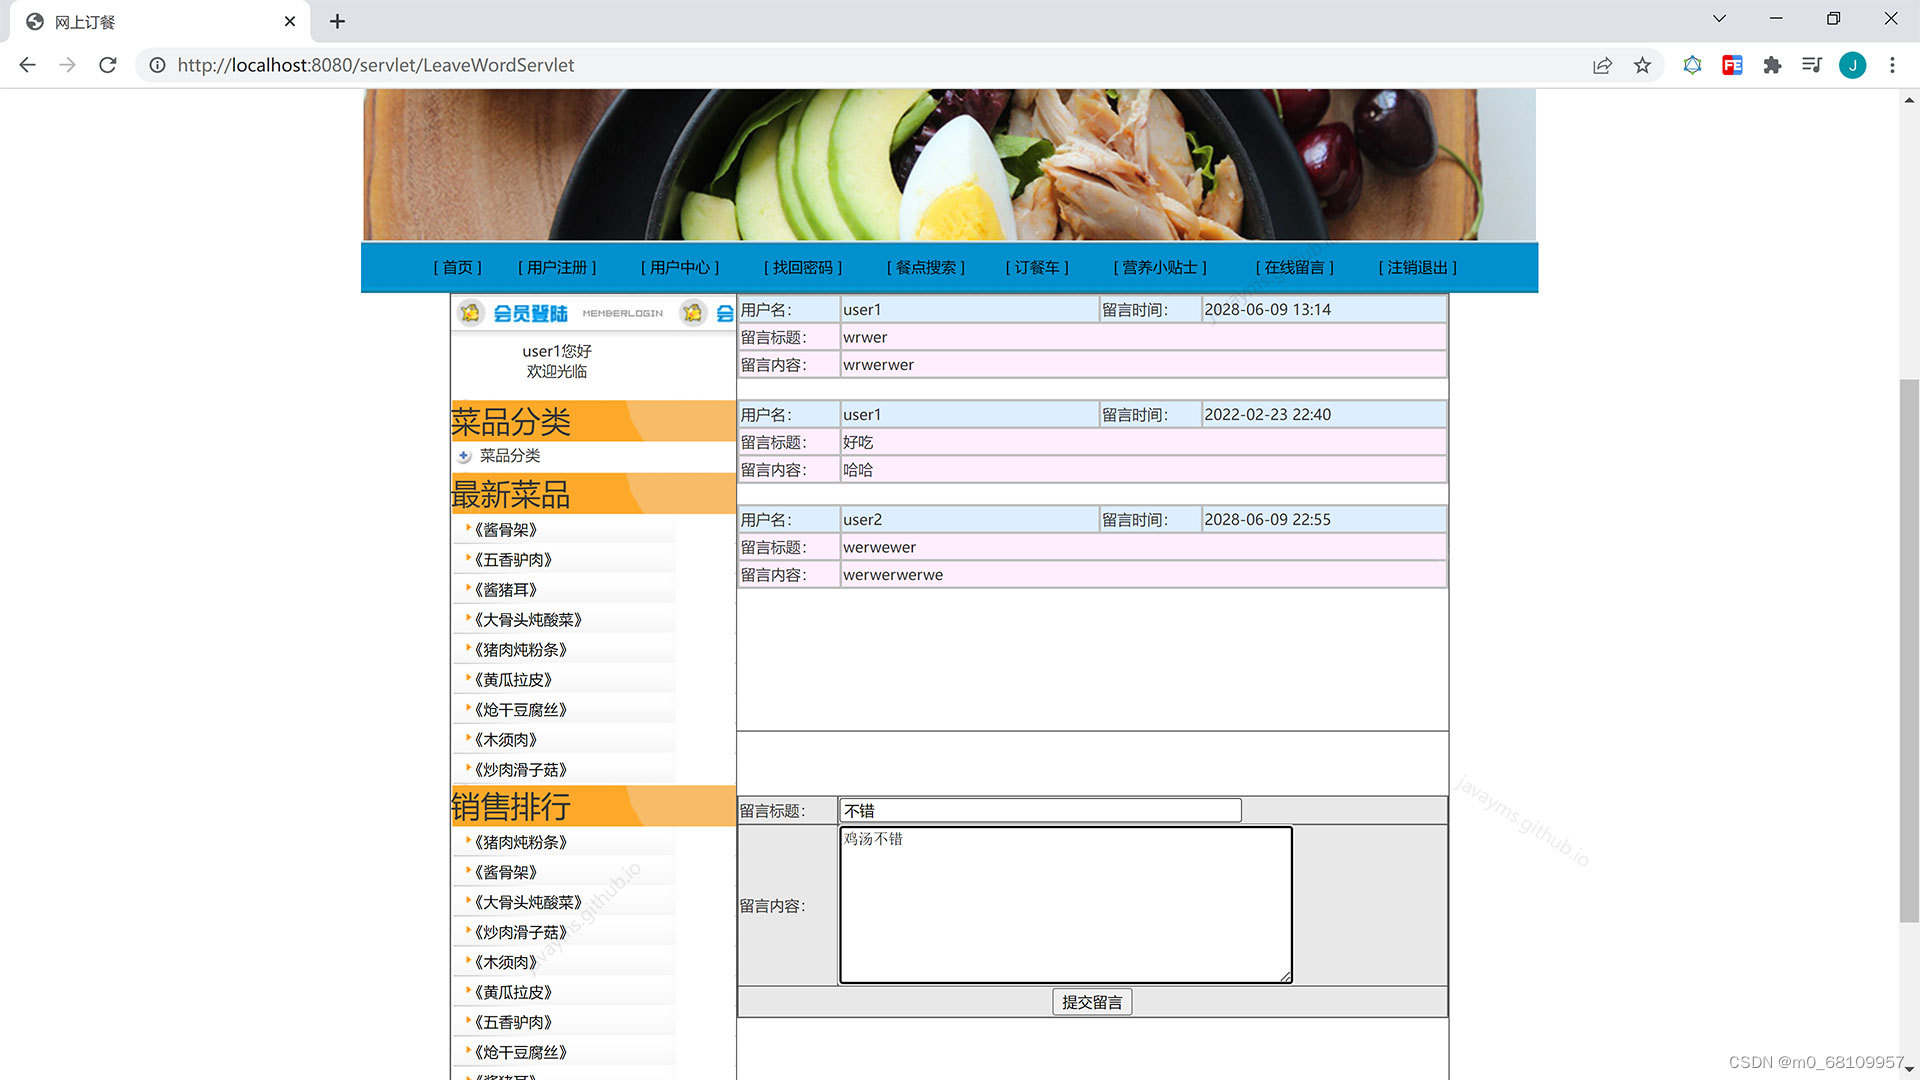Open 《大骨头炖酸菜》 under 最新菜品
This screenshot has width=1920, height=1080.
tap(528, 620)
